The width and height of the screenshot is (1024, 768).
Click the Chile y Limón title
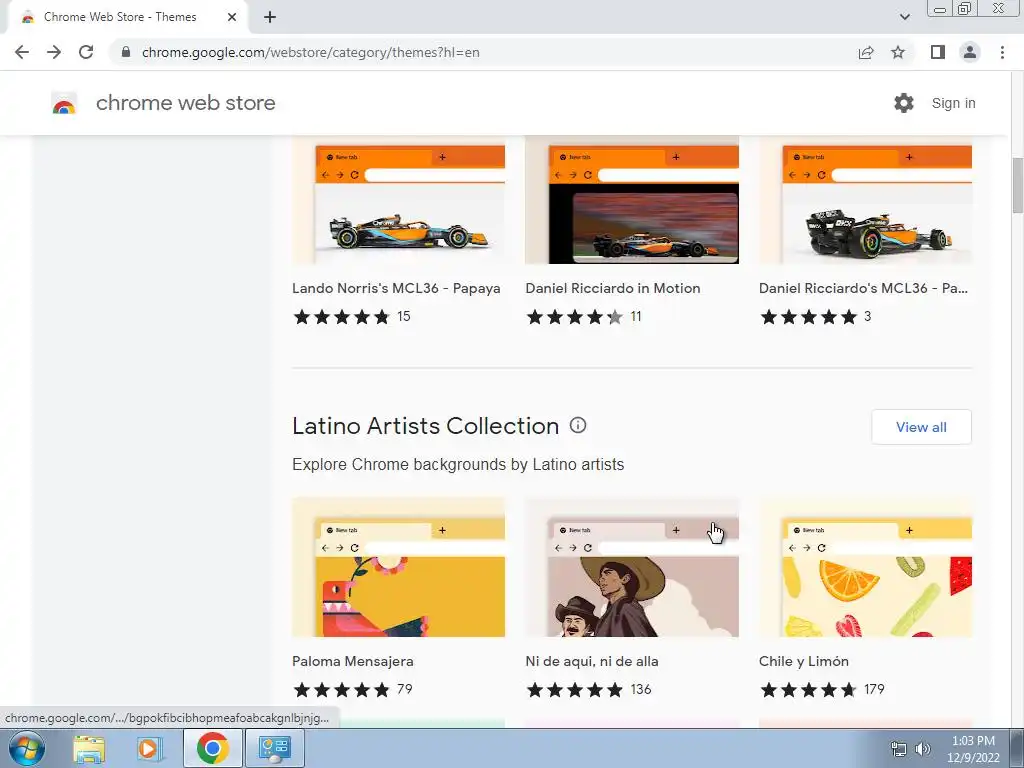pos(804,661)
